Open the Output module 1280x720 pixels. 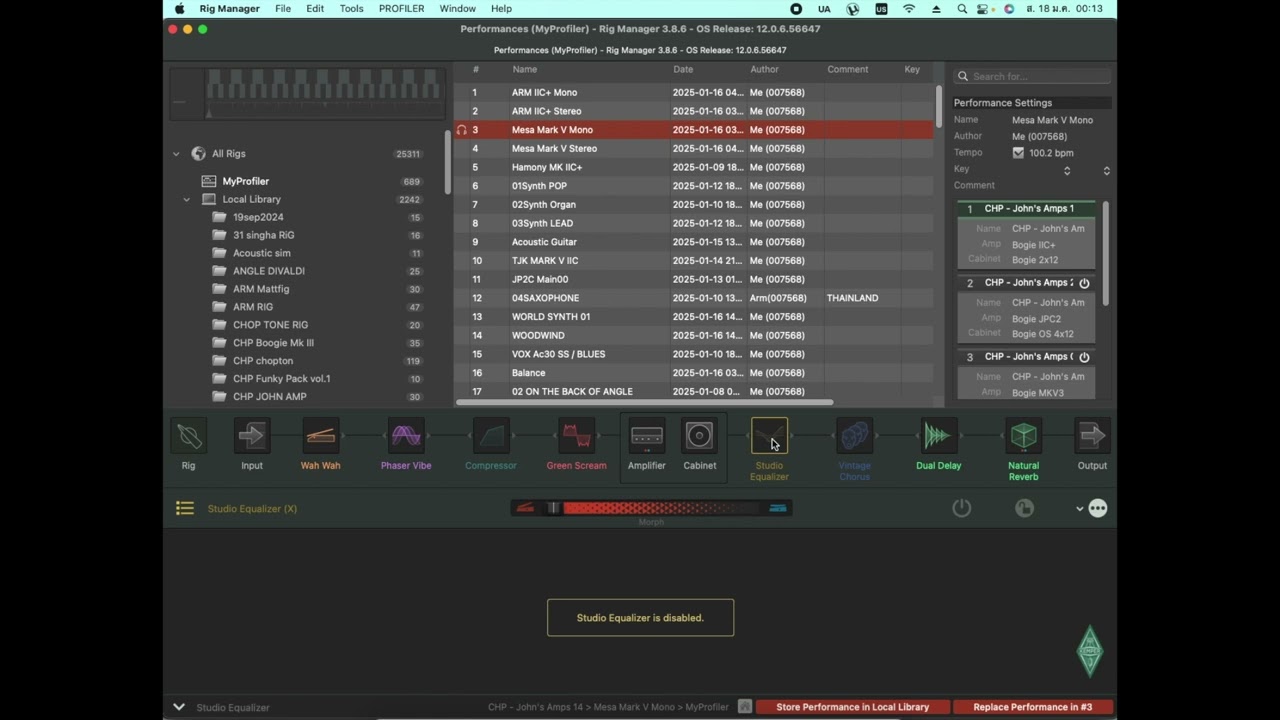click(1092, 436)
